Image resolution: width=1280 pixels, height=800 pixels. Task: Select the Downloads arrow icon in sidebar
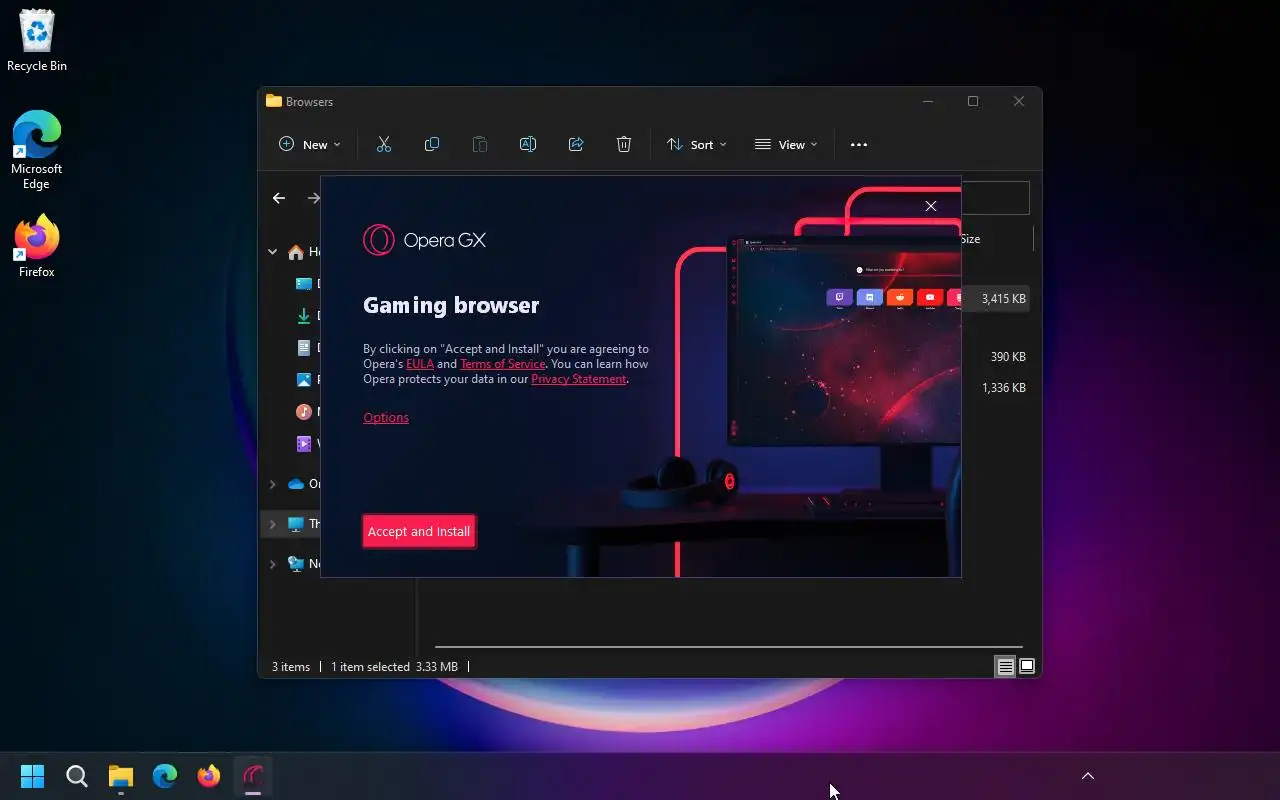(304, 316)
